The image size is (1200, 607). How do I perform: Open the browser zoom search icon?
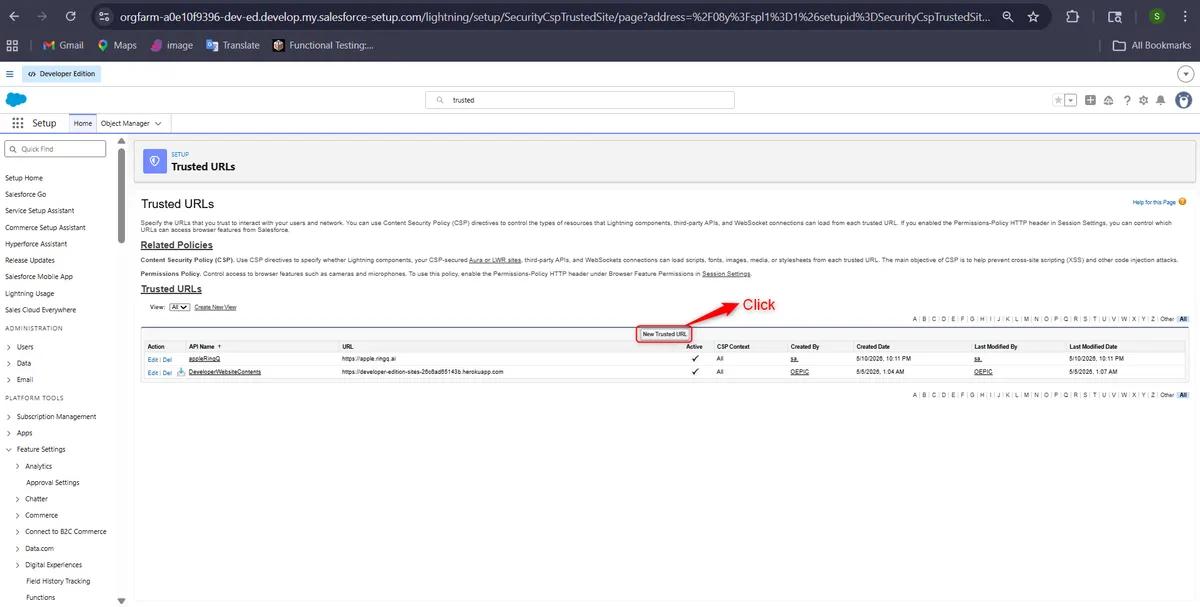pos(1007,17)
